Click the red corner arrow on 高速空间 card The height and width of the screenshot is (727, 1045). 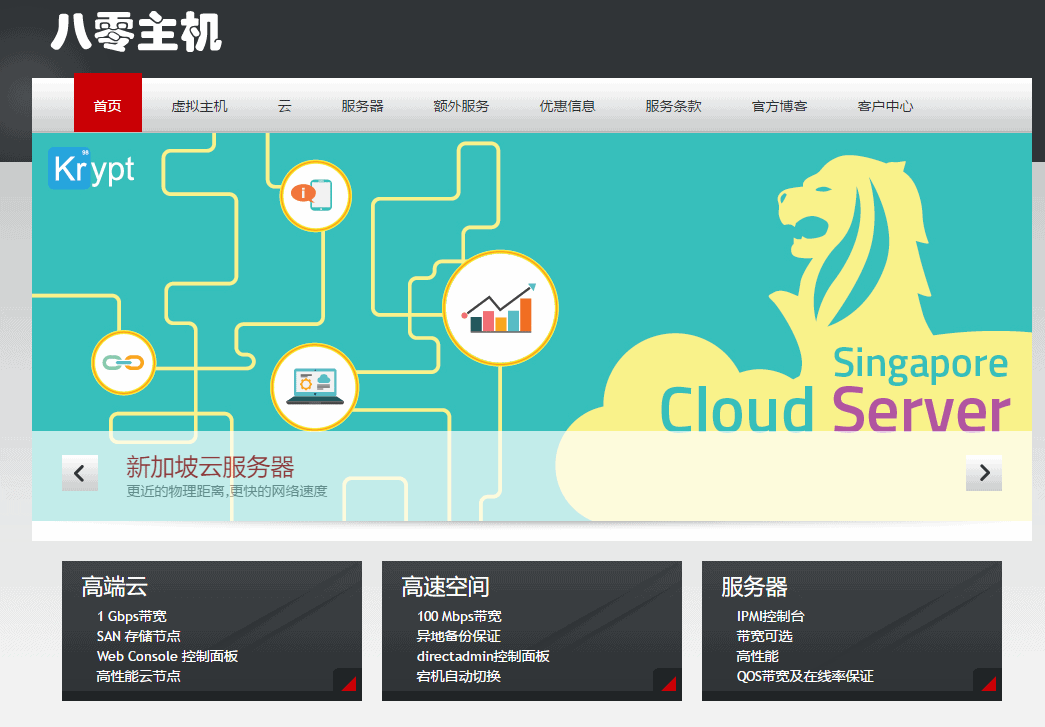click(x=668, y=683)
